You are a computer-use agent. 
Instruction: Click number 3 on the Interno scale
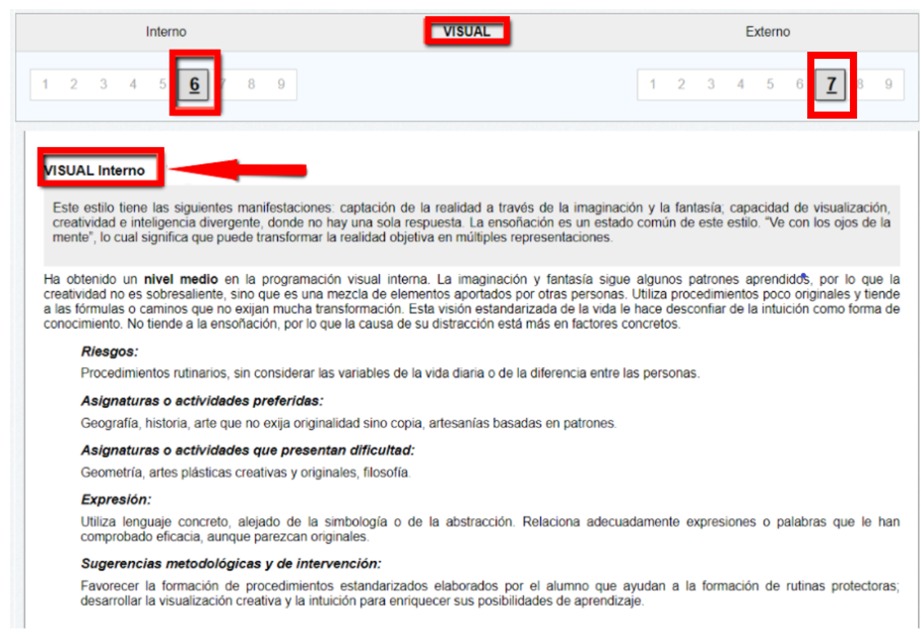point(103,85)
